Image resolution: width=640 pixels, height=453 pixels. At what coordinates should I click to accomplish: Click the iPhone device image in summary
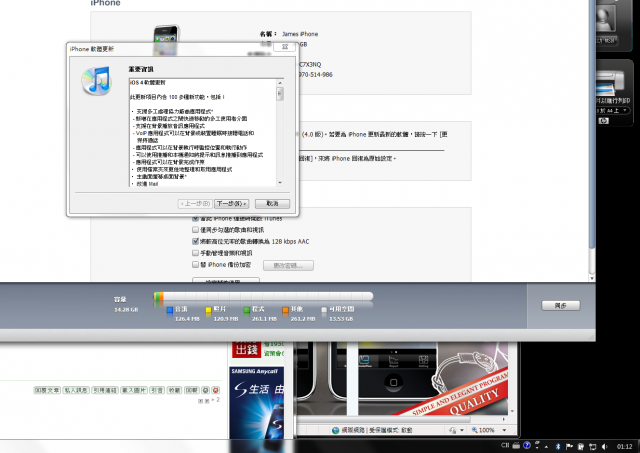(x=166, y=40)
